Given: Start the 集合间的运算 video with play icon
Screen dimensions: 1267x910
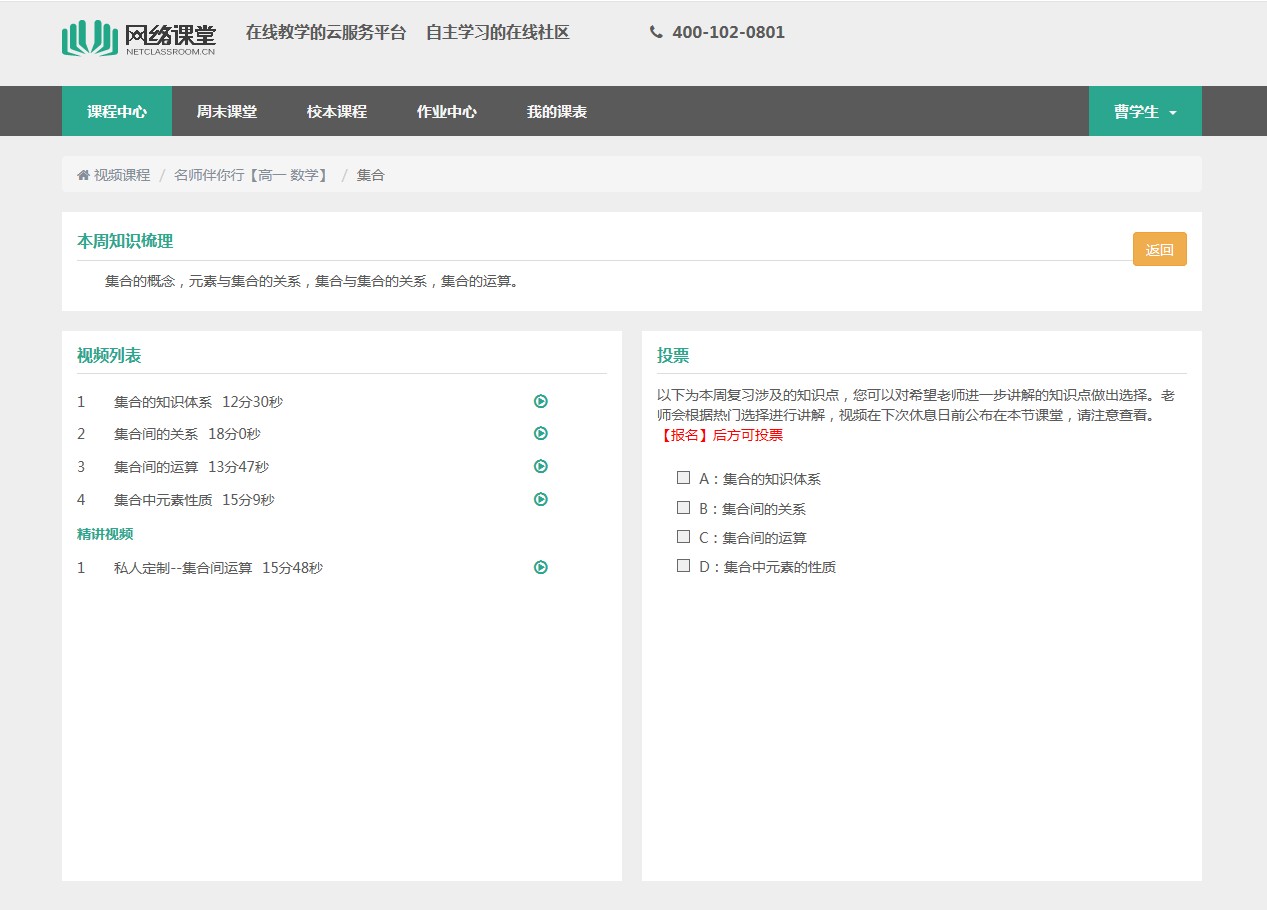Looking at the screenshot, I should tap(541, 466).
